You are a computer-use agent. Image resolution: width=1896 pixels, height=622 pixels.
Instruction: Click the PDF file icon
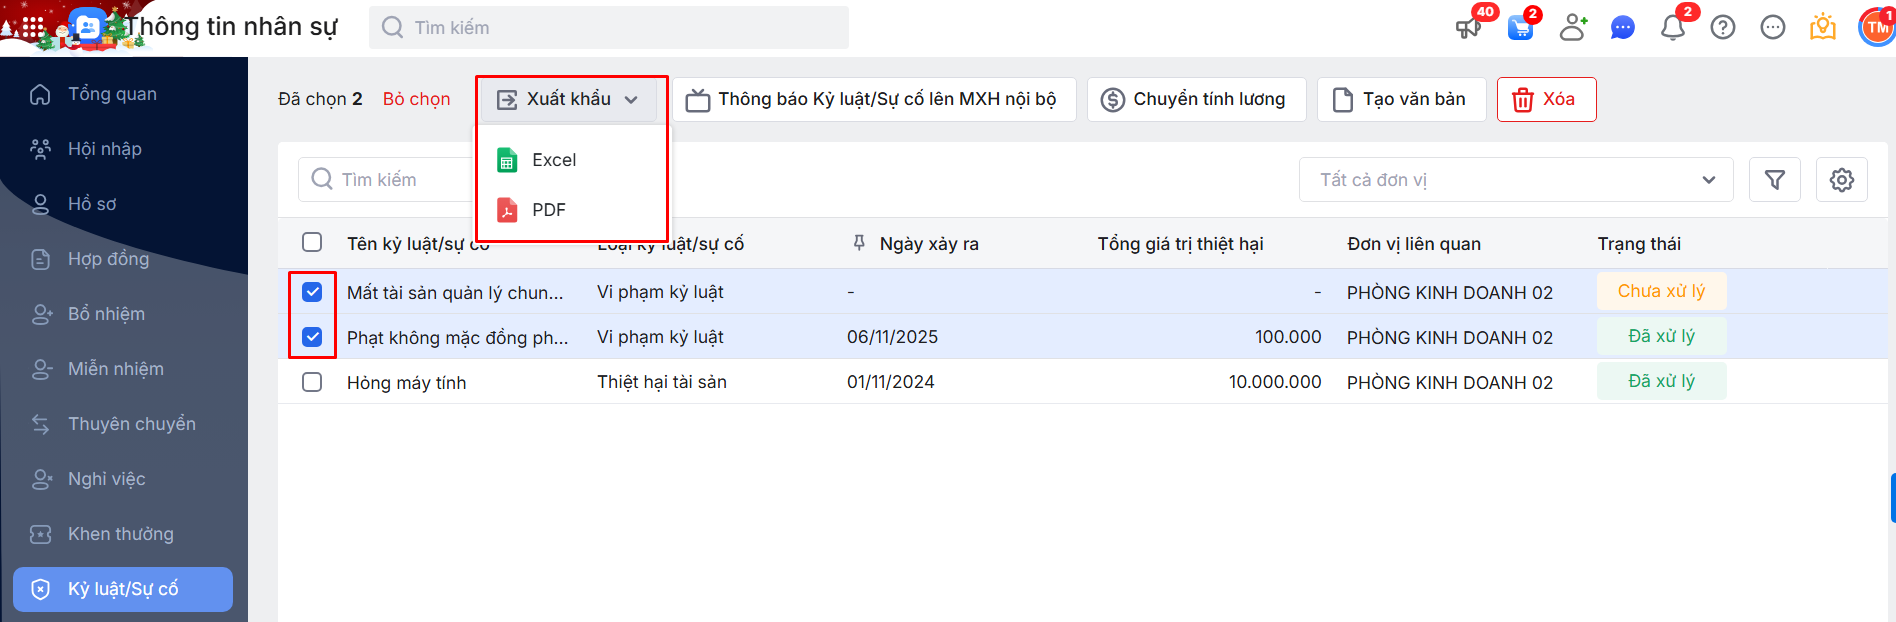click(x=508, y=210)
